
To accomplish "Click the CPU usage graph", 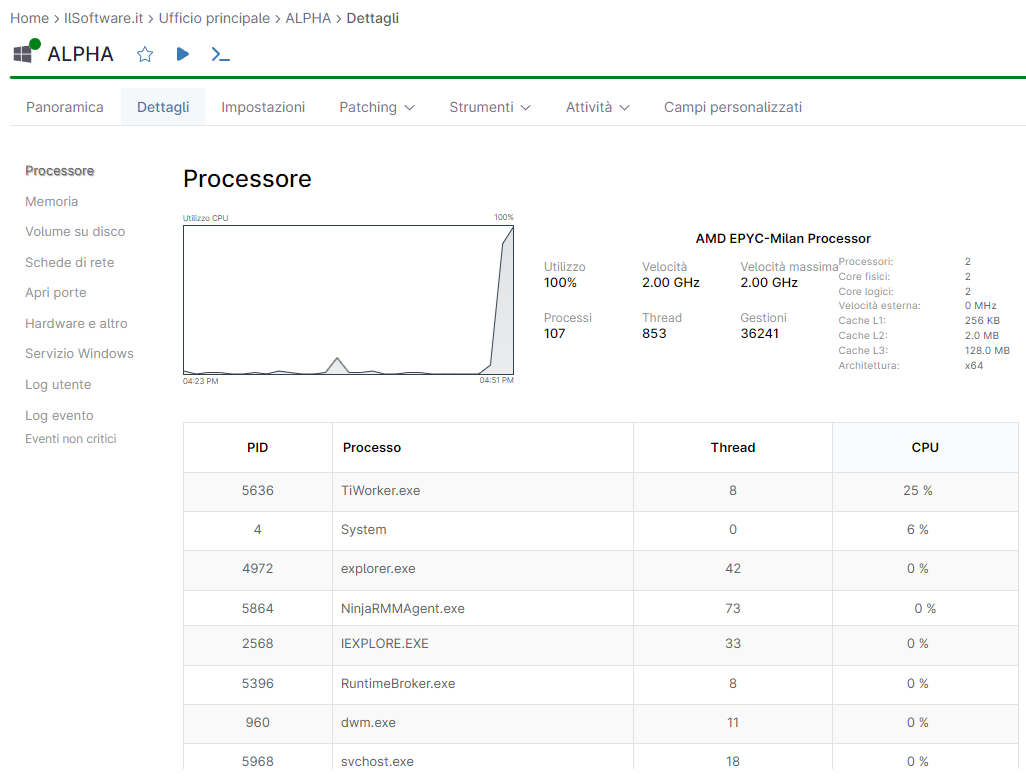I will coord(348,300).
